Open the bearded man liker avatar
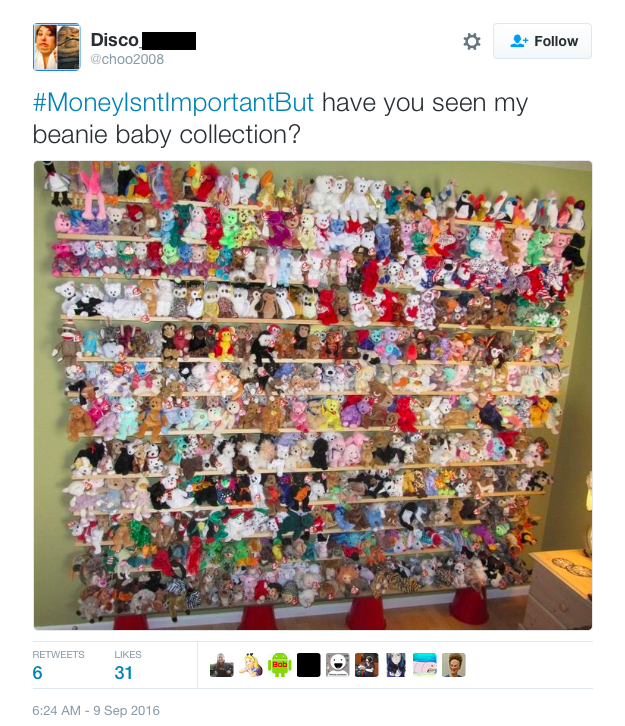625x726 pixels. coord(222,665)
